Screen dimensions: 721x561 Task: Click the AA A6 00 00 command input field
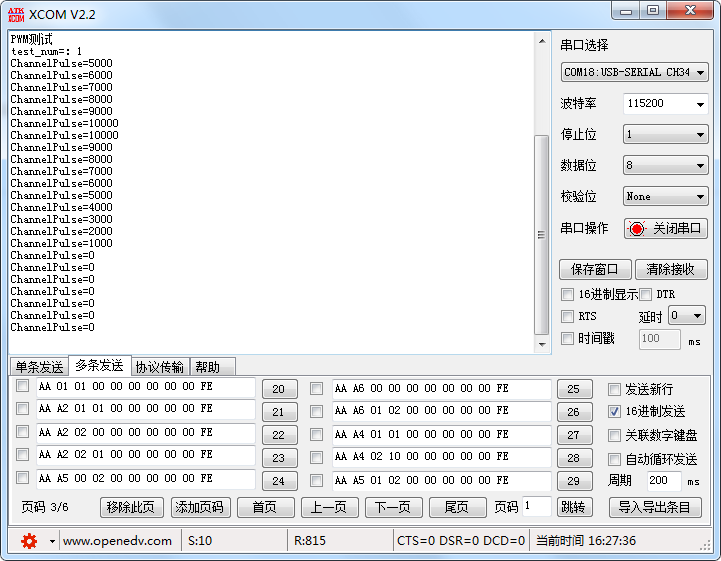(x=441, y=389)
